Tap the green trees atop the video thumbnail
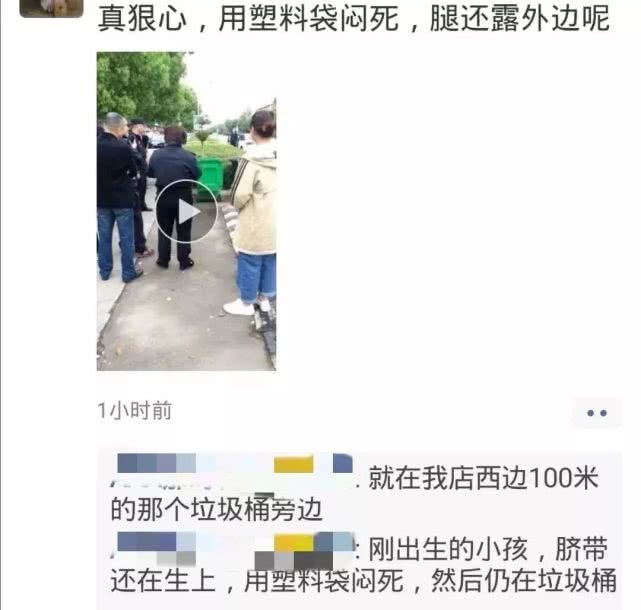 pyautogui.click(x=143, y=86)
